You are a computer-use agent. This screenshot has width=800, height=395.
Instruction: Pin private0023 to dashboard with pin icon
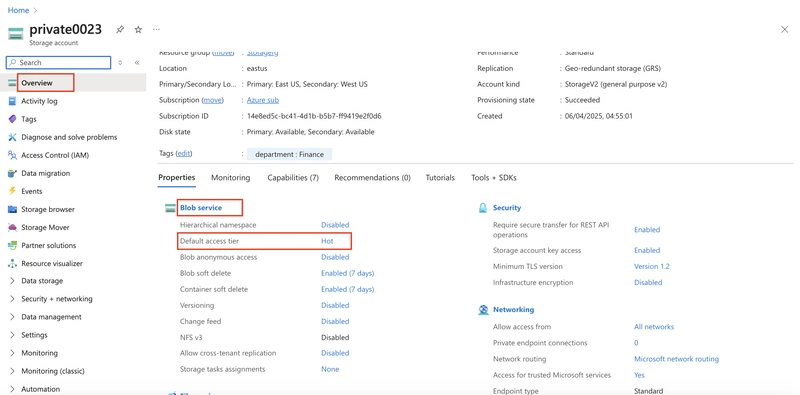tap(120, 30)
